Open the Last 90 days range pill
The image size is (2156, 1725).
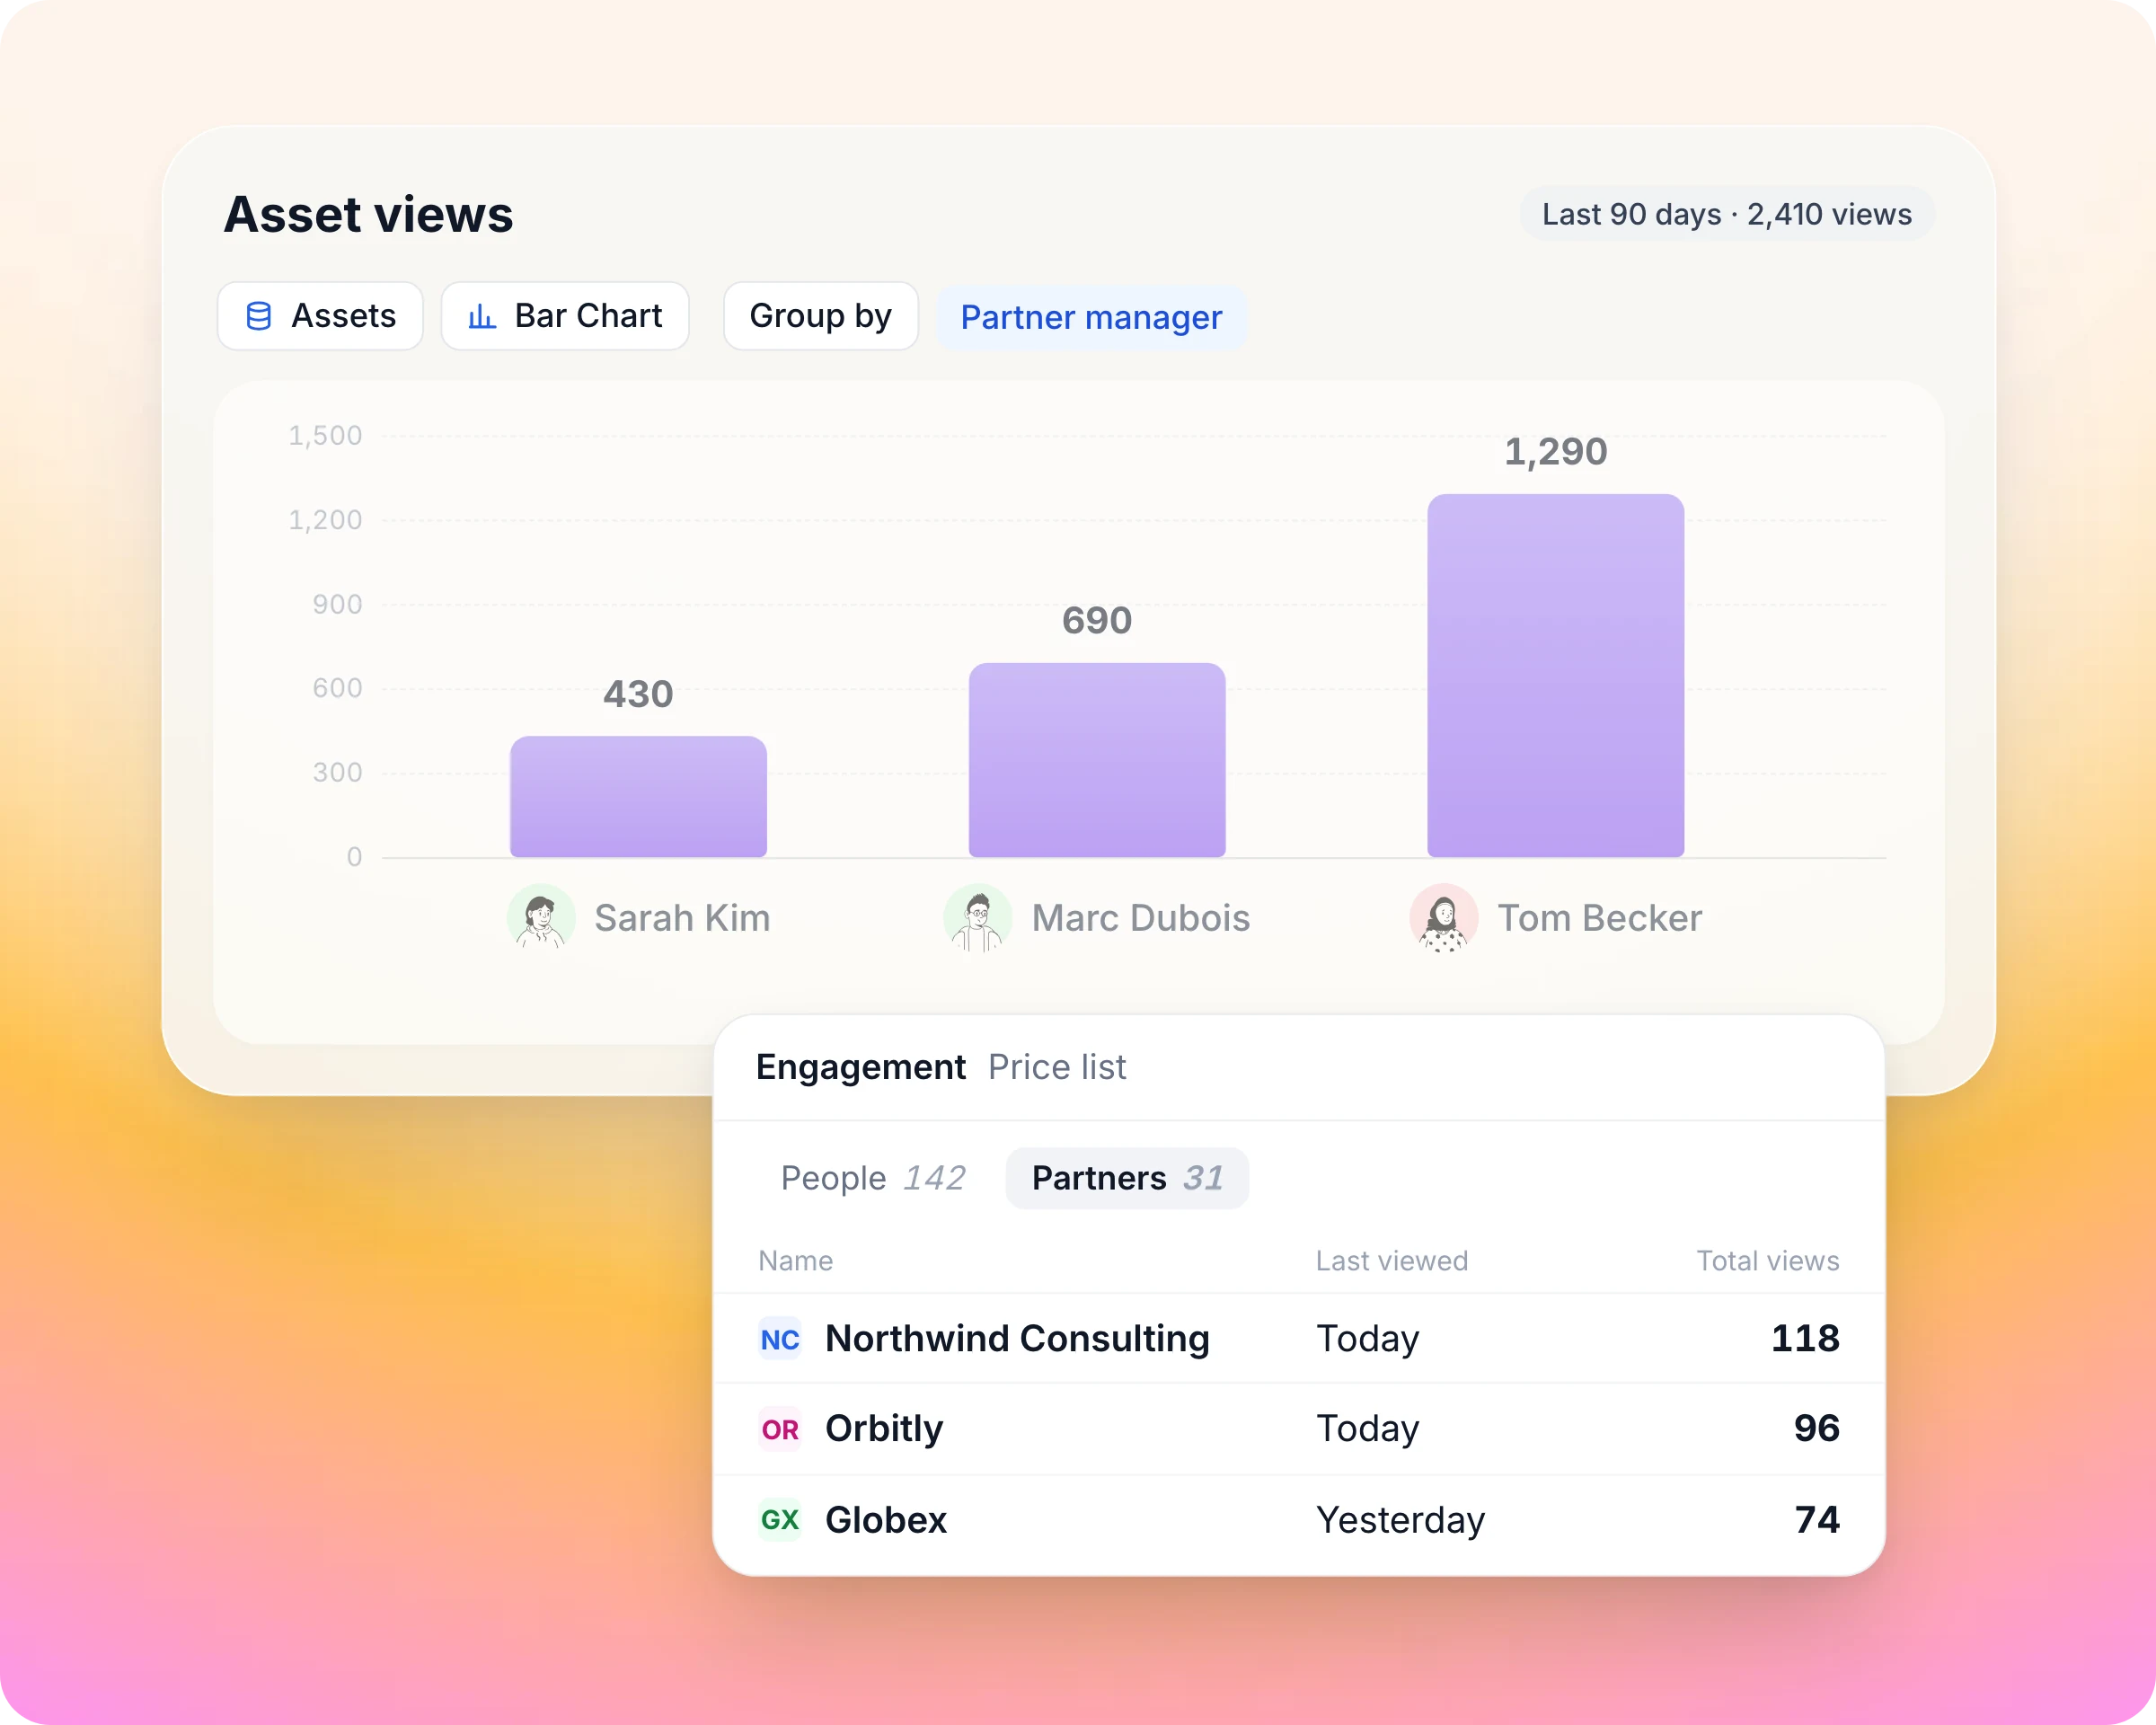[1727, 214]
